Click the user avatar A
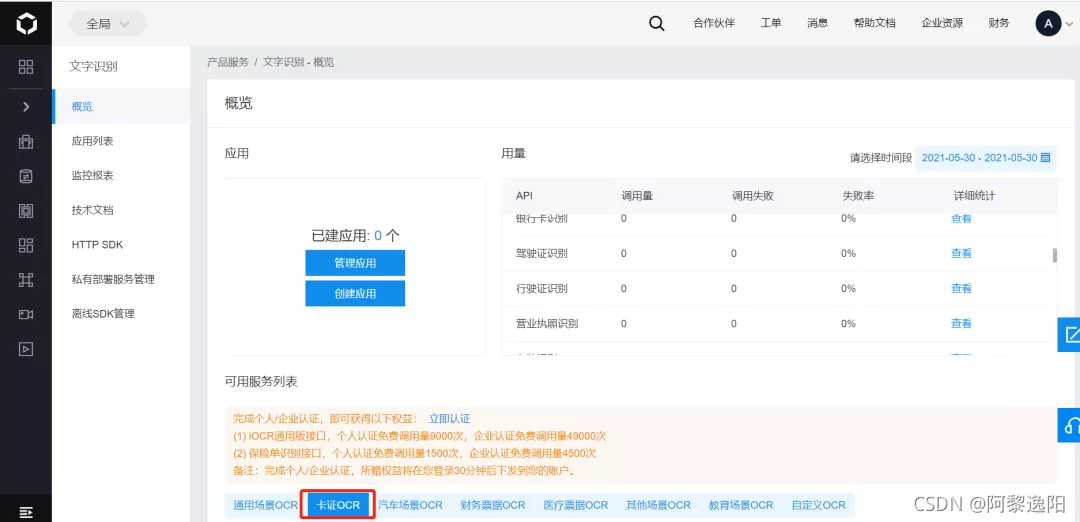Screen dimensions: 1080x522 [1048, 23]
